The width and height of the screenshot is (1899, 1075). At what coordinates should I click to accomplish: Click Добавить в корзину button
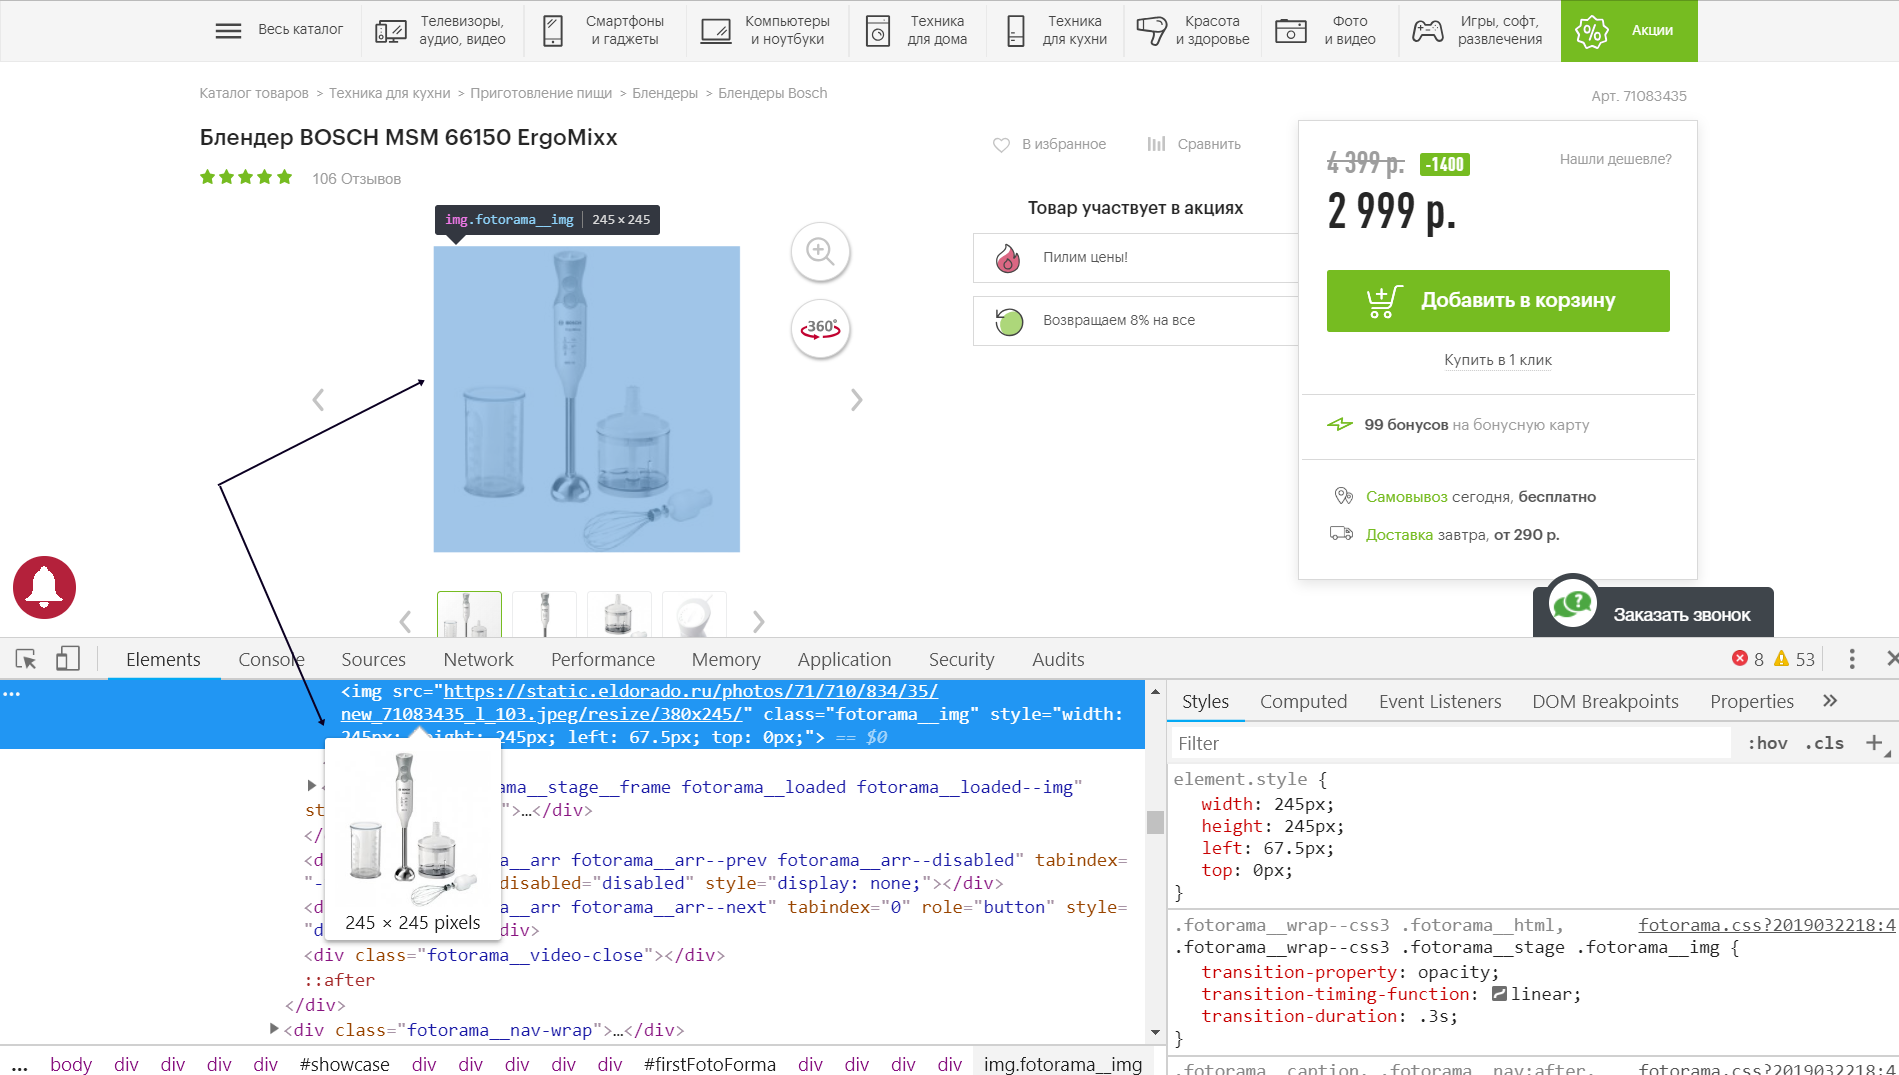coord(1498,301)
